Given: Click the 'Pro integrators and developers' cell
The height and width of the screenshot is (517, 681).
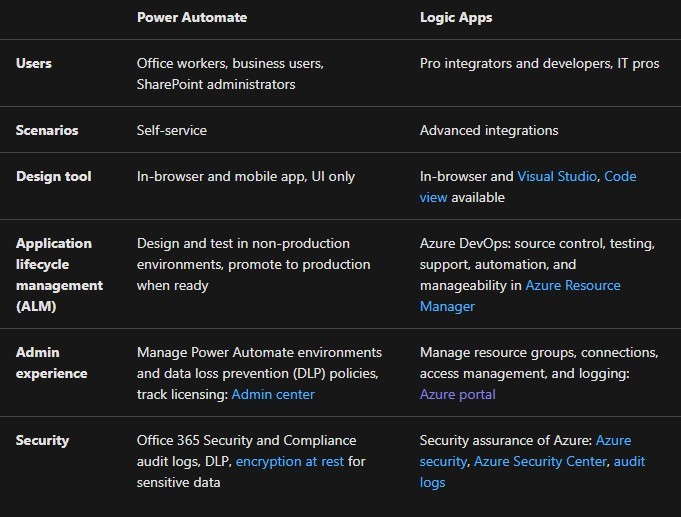Looking at the screenshot, I should coord(539,63).
